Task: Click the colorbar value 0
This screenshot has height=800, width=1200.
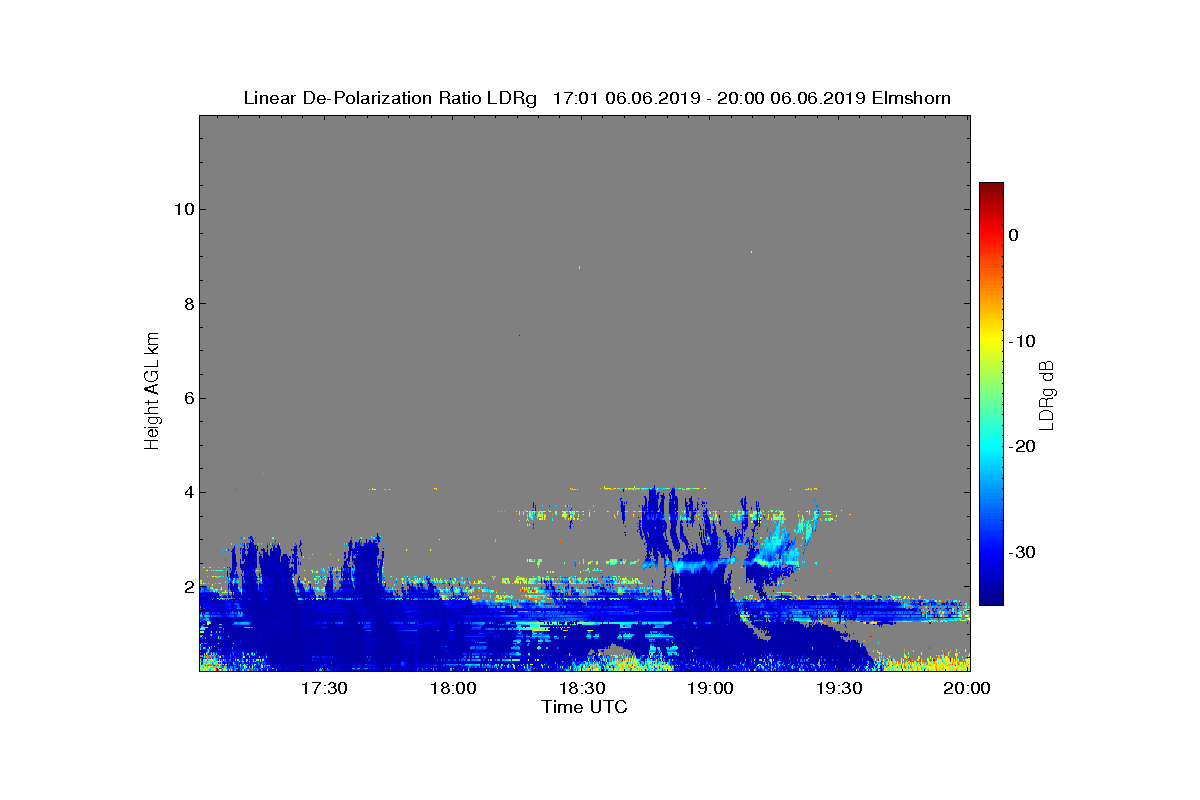Action: click(x=1013, y=235)
